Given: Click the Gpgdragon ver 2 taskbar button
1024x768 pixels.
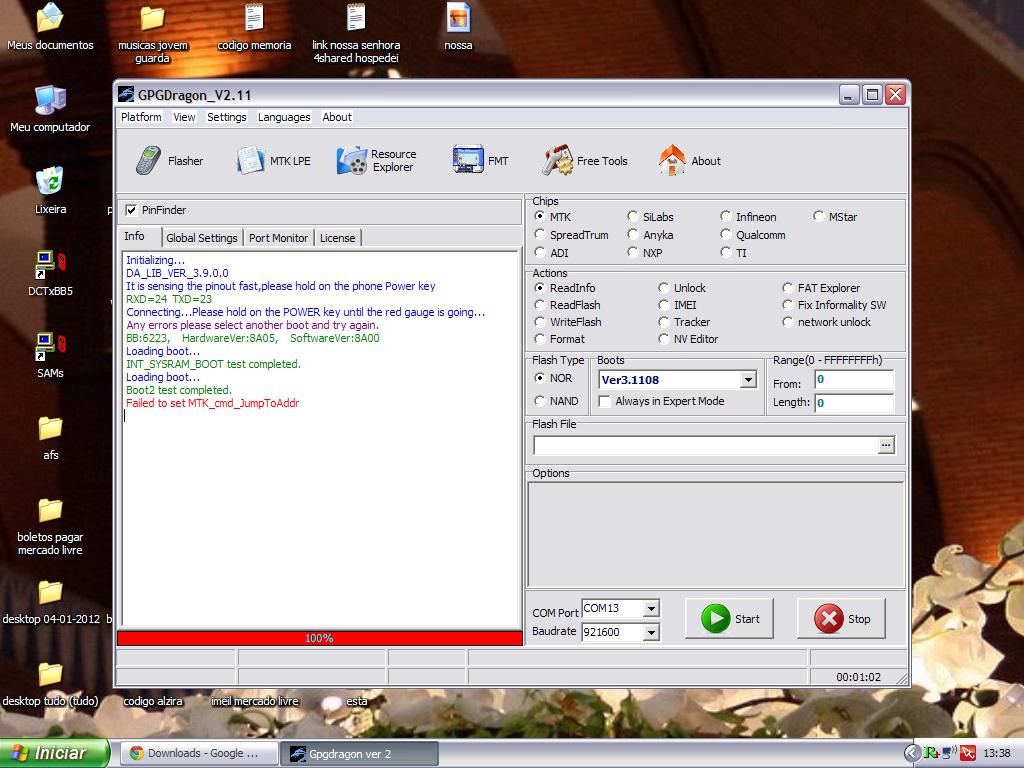Looking at the screenshot, I should pos(359,753).
